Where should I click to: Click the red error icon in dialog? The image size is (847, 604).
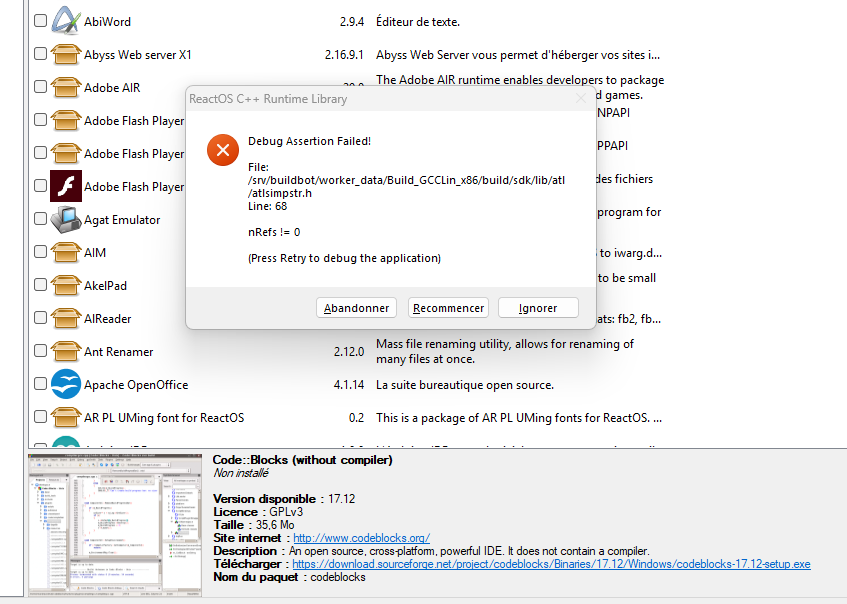(223, 150)
